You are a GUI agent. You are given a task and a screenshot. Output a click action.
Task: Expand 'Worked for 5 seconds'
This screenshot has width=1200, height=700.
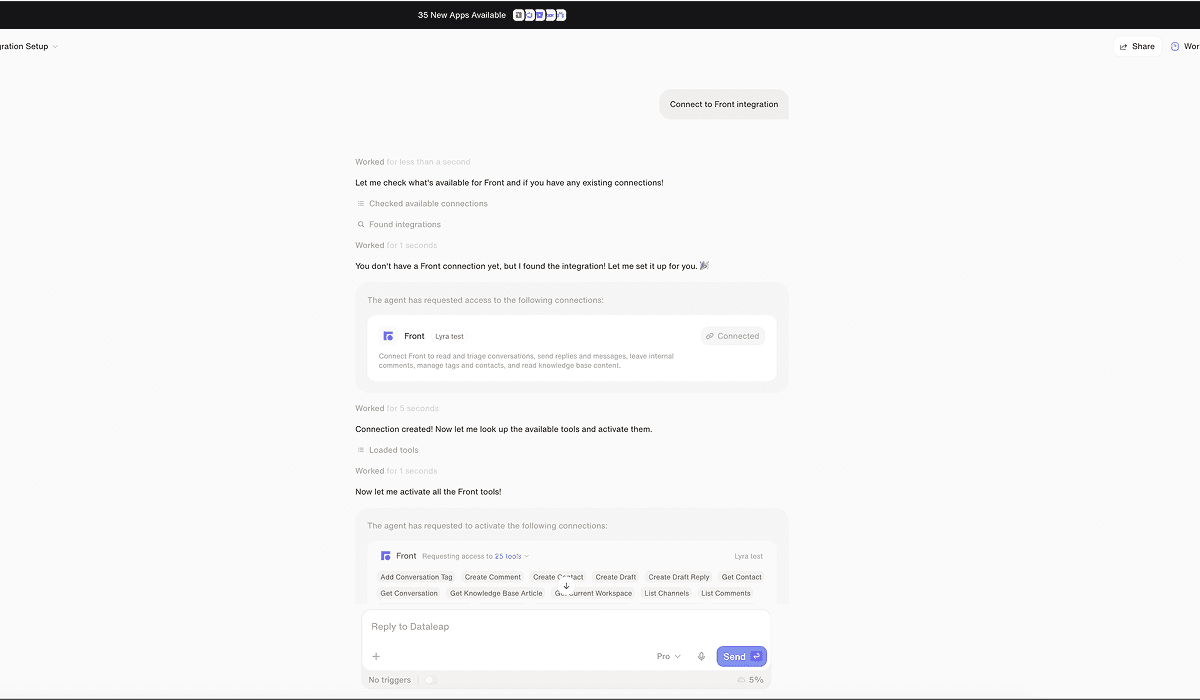click(397, 409)
